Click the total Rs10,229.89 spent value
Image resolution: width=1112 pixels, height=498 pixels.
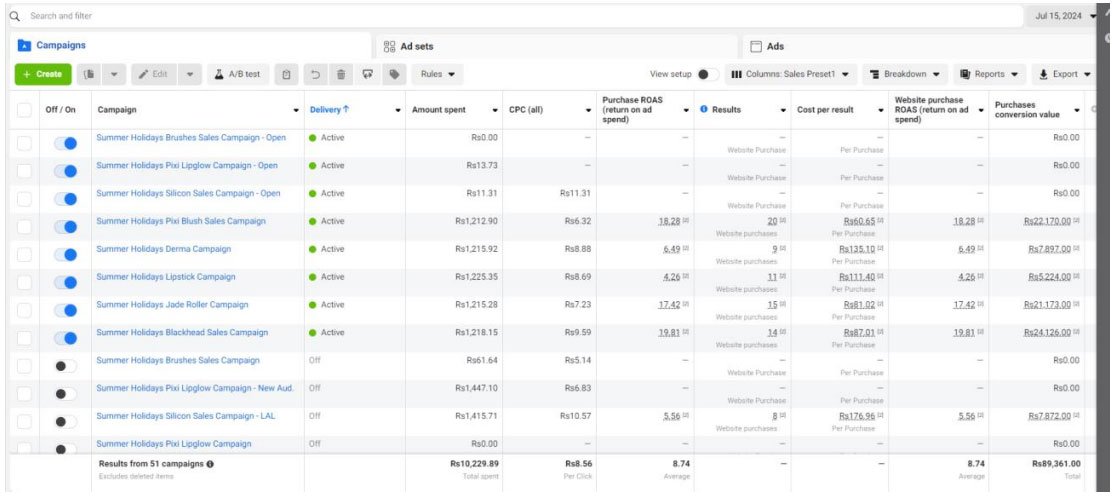coord(474,463)
